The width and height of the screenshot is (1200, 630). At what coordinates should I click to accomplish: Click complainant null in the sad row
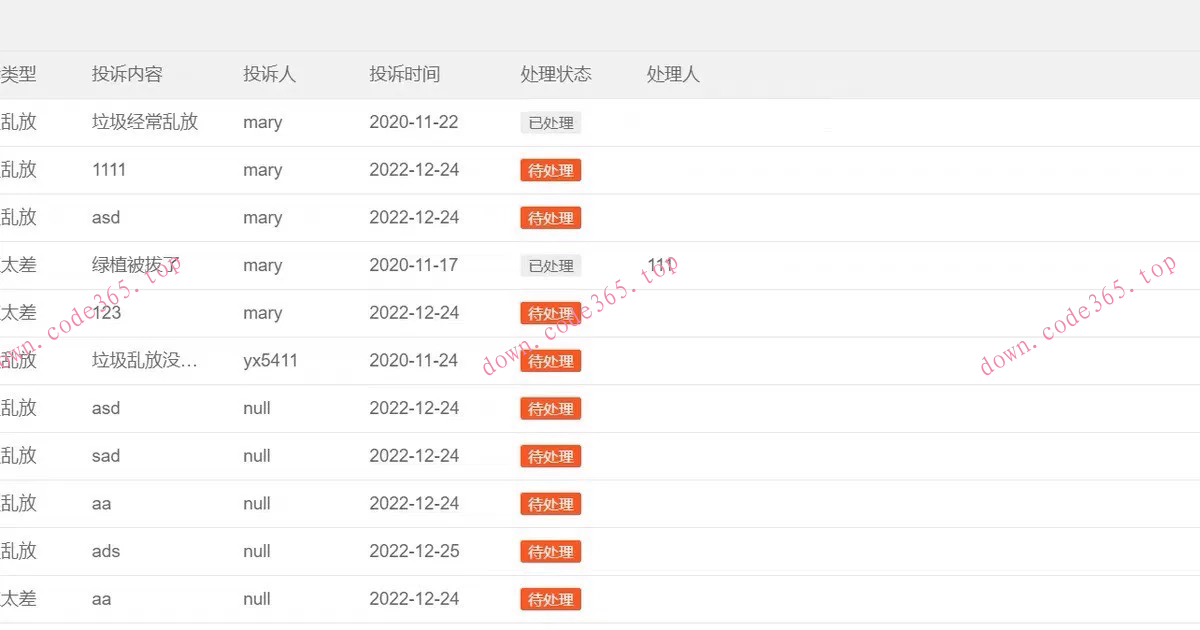[x=257, y=456]
